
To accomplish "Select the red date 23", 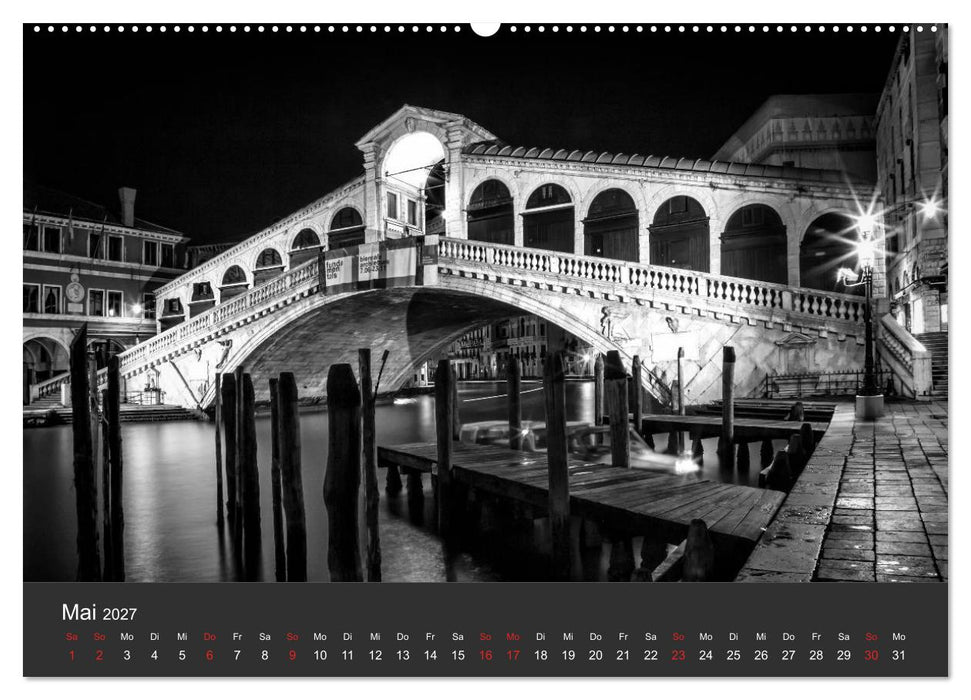I will [678, 655].
